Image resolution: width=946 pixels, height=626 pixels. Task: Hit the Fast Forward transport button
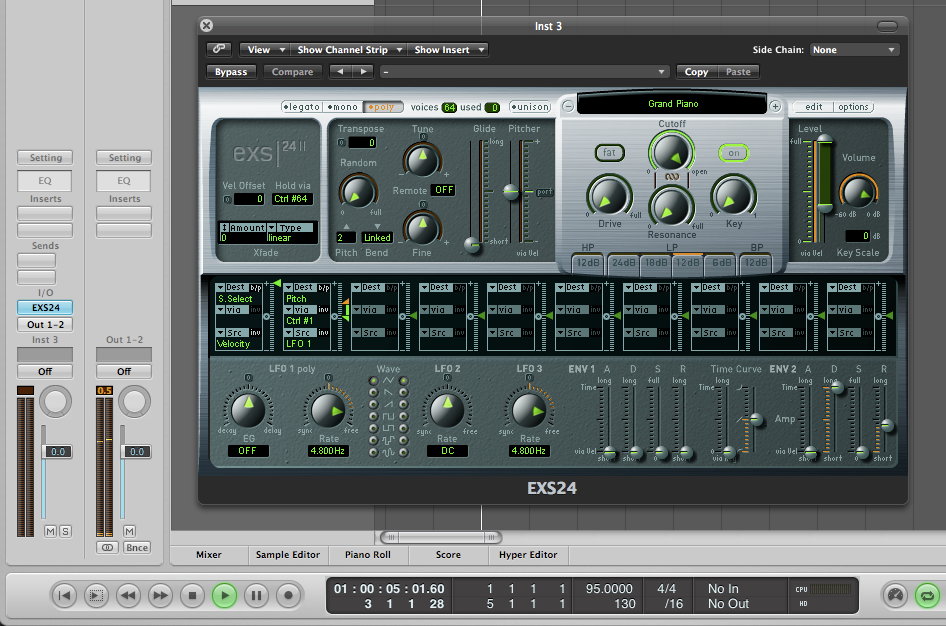pyautogui.click(x=160, y=596)
